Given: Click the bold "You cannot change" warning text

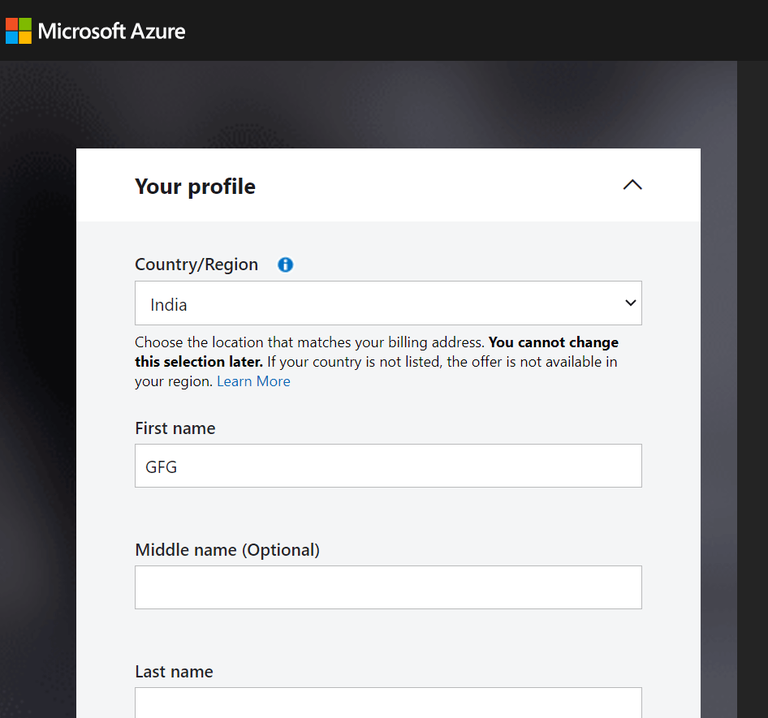Looking at the screenshot, I should 553,342.
